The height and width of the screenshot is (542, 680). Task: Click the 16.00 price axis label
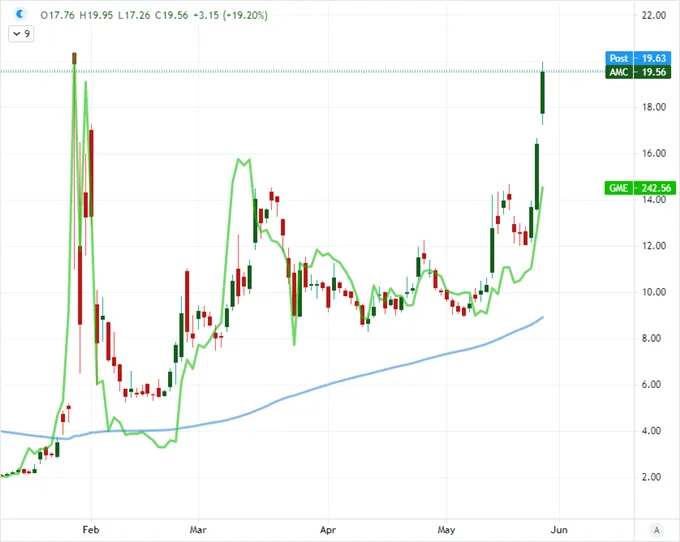pos(654,153)
